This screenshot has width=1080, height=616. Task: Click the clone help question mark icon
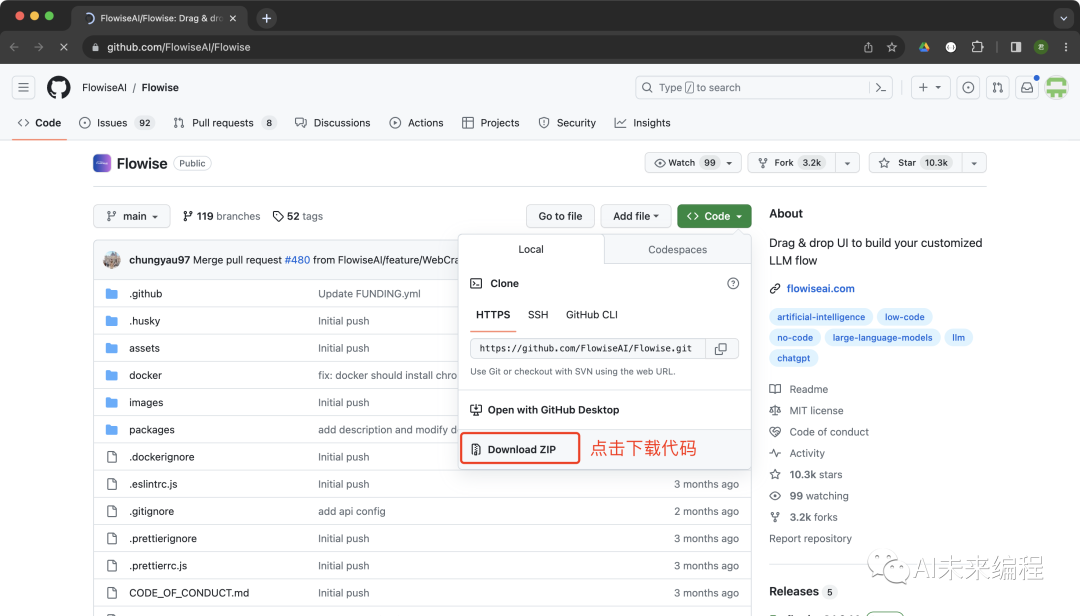point(733,283)
